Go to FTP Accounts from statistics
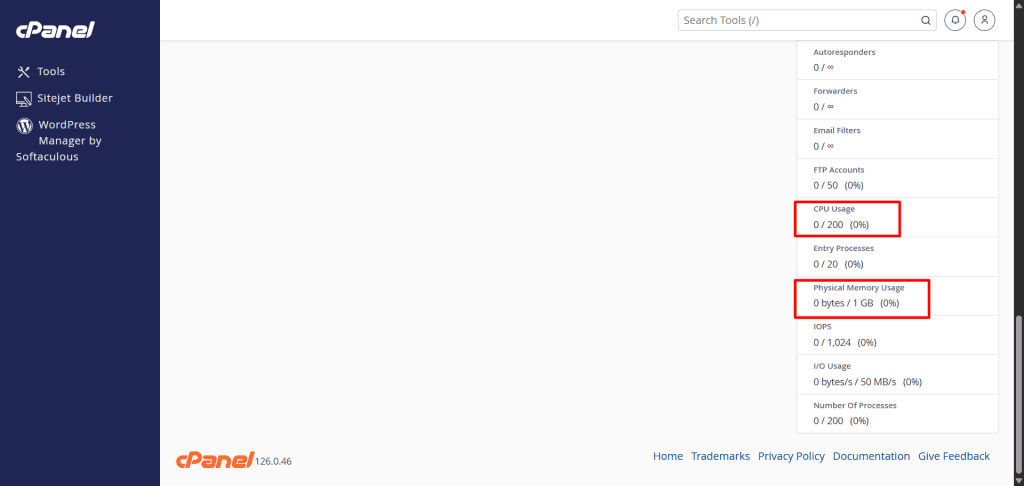Image resolution: width=1024 pixels, height=486 pixels. coord(838,170)
